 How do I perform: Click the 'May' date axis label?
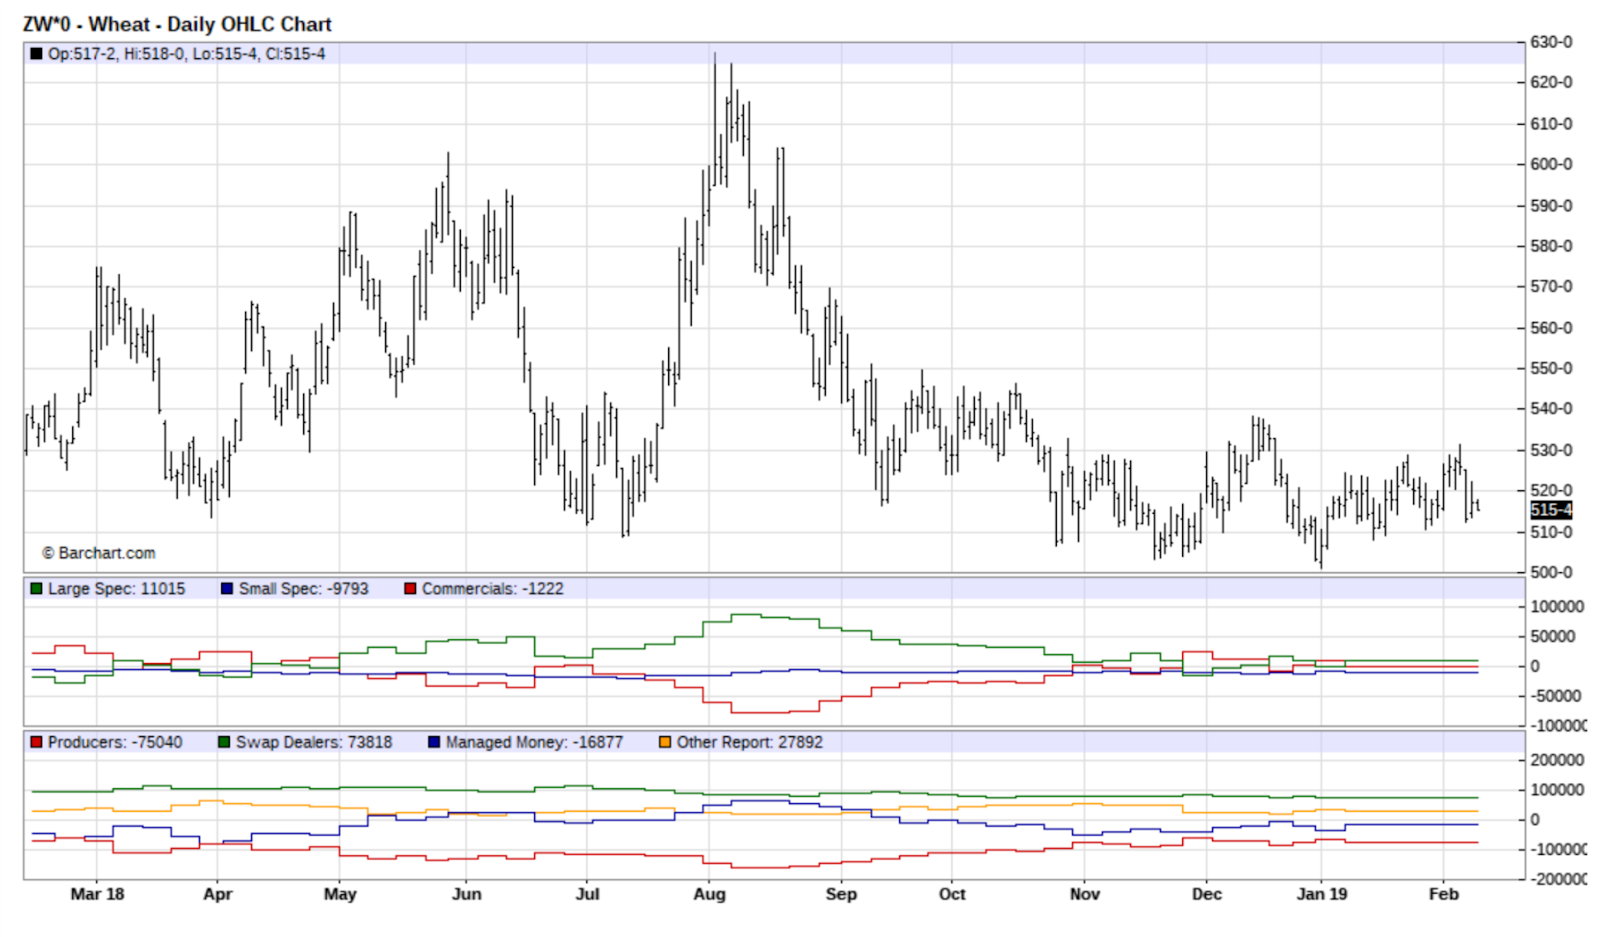[x=340, y=894]
